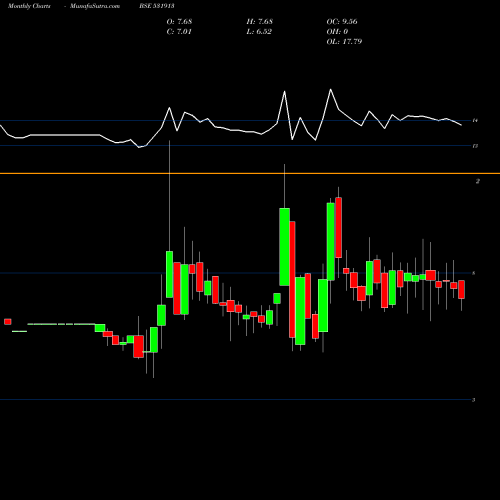This screenshot has width=500, height=500.
Task: Click the "BSE 531913" stock code
Action: (x=157, y=6)
